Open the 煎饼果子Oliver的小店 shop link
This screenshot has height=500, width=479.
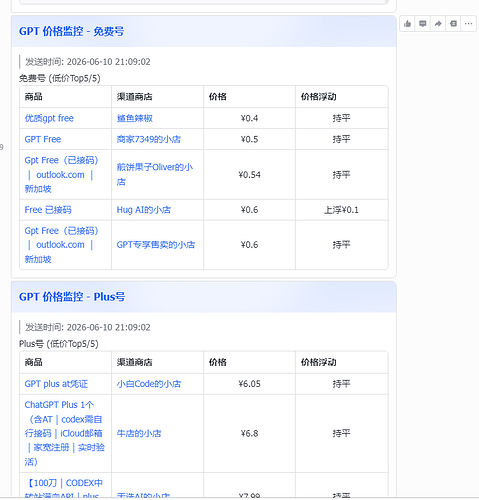[155, 175]
